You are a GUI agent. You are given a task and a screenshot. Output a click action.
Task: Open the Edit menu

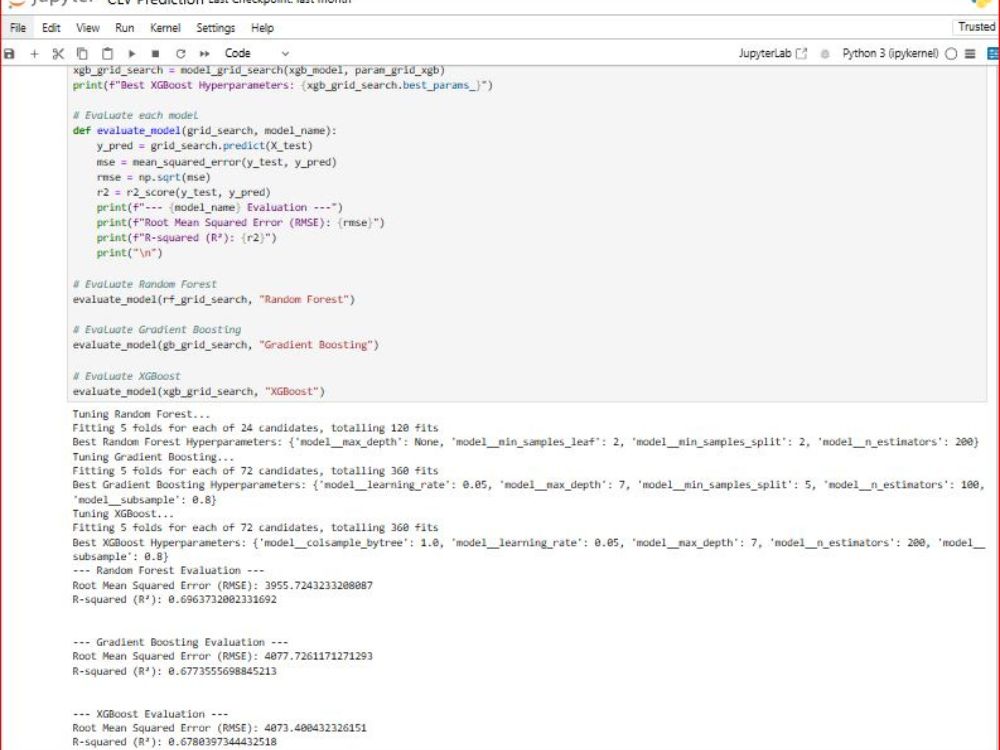click(x=51, y=28)
